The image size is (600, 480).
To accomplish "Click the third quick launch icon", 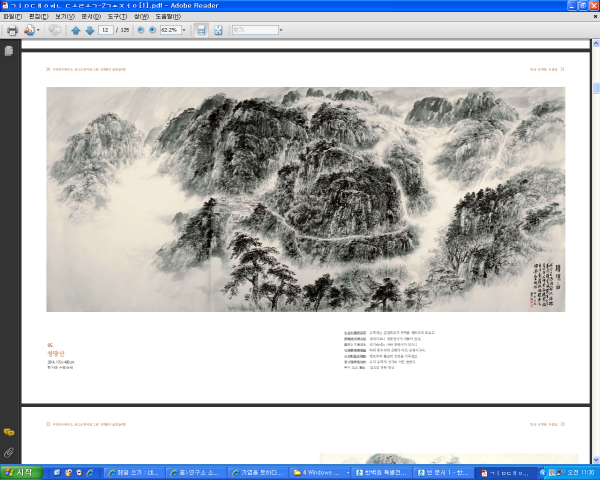I will pos(79,473).
